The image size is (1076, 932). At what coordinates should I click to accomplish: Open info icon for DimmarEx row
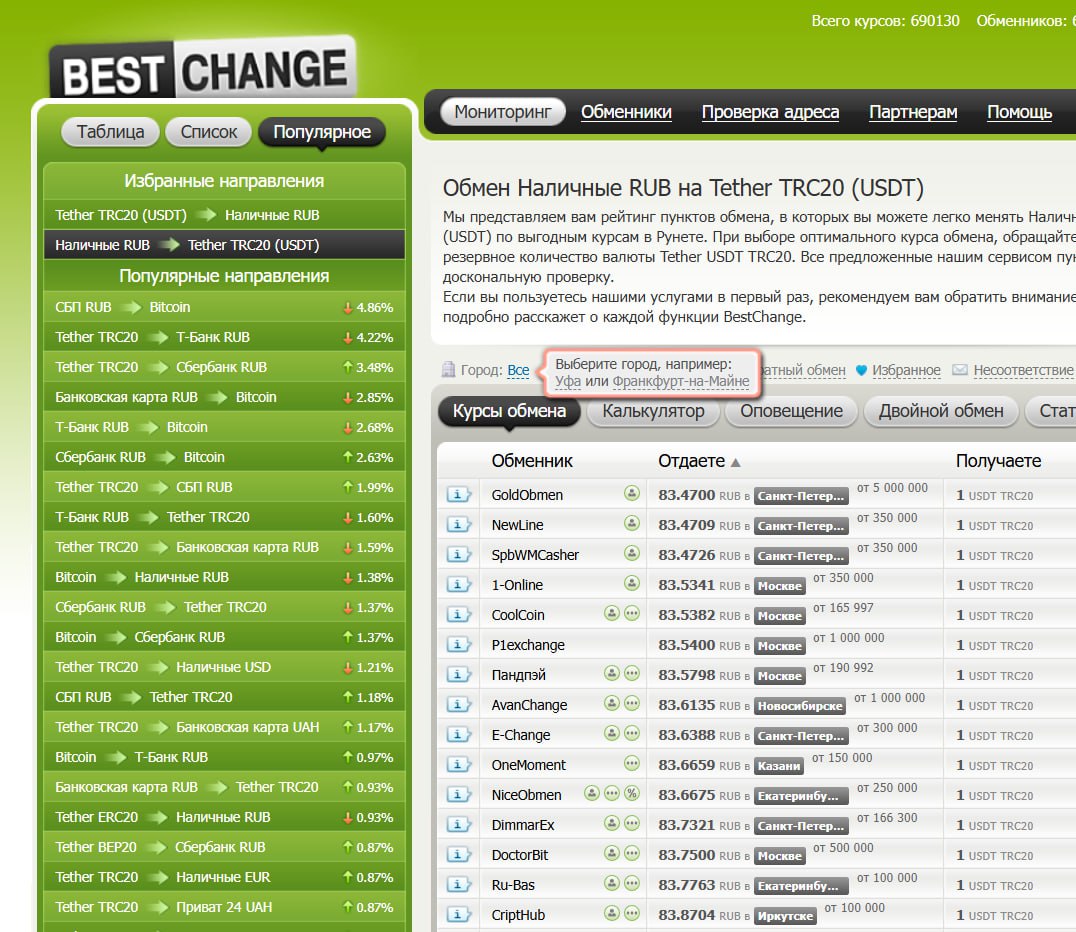[x=458, y=824]
